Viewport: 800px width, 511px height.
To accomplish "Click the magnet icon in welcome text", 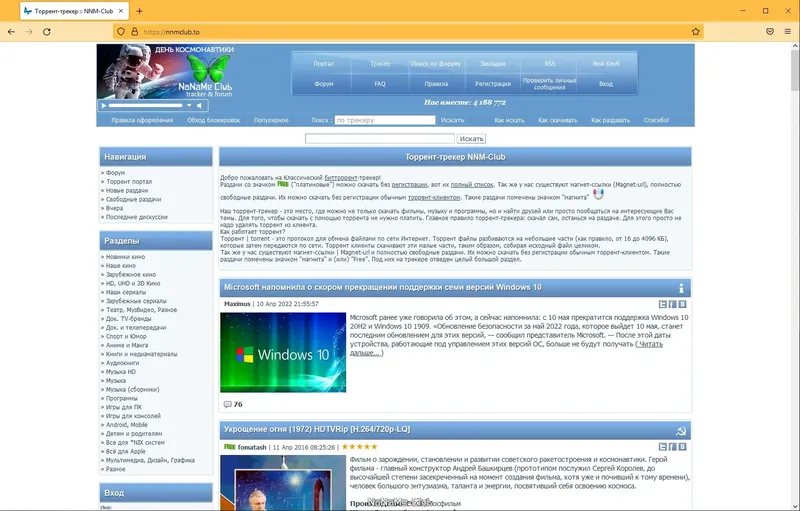I will (598, 194).
